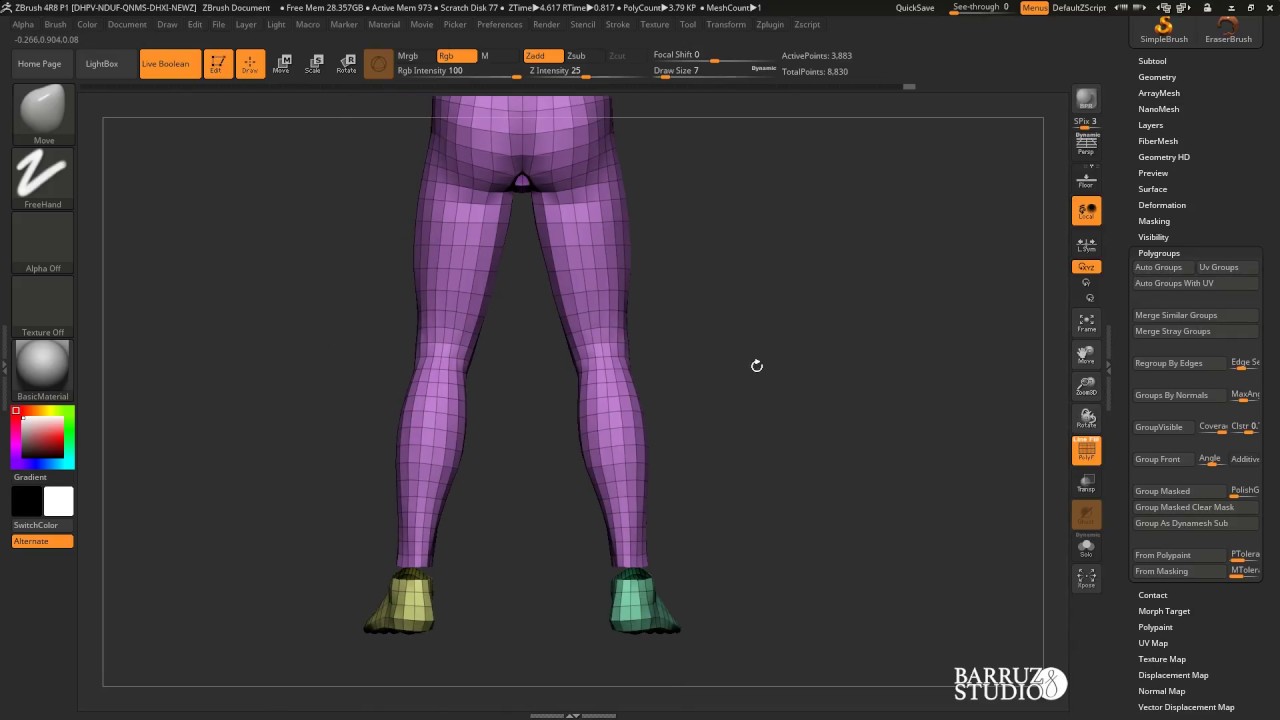Open the Texture Off selector
This screenshot has width=1280, height=720.
pos(43,306)
